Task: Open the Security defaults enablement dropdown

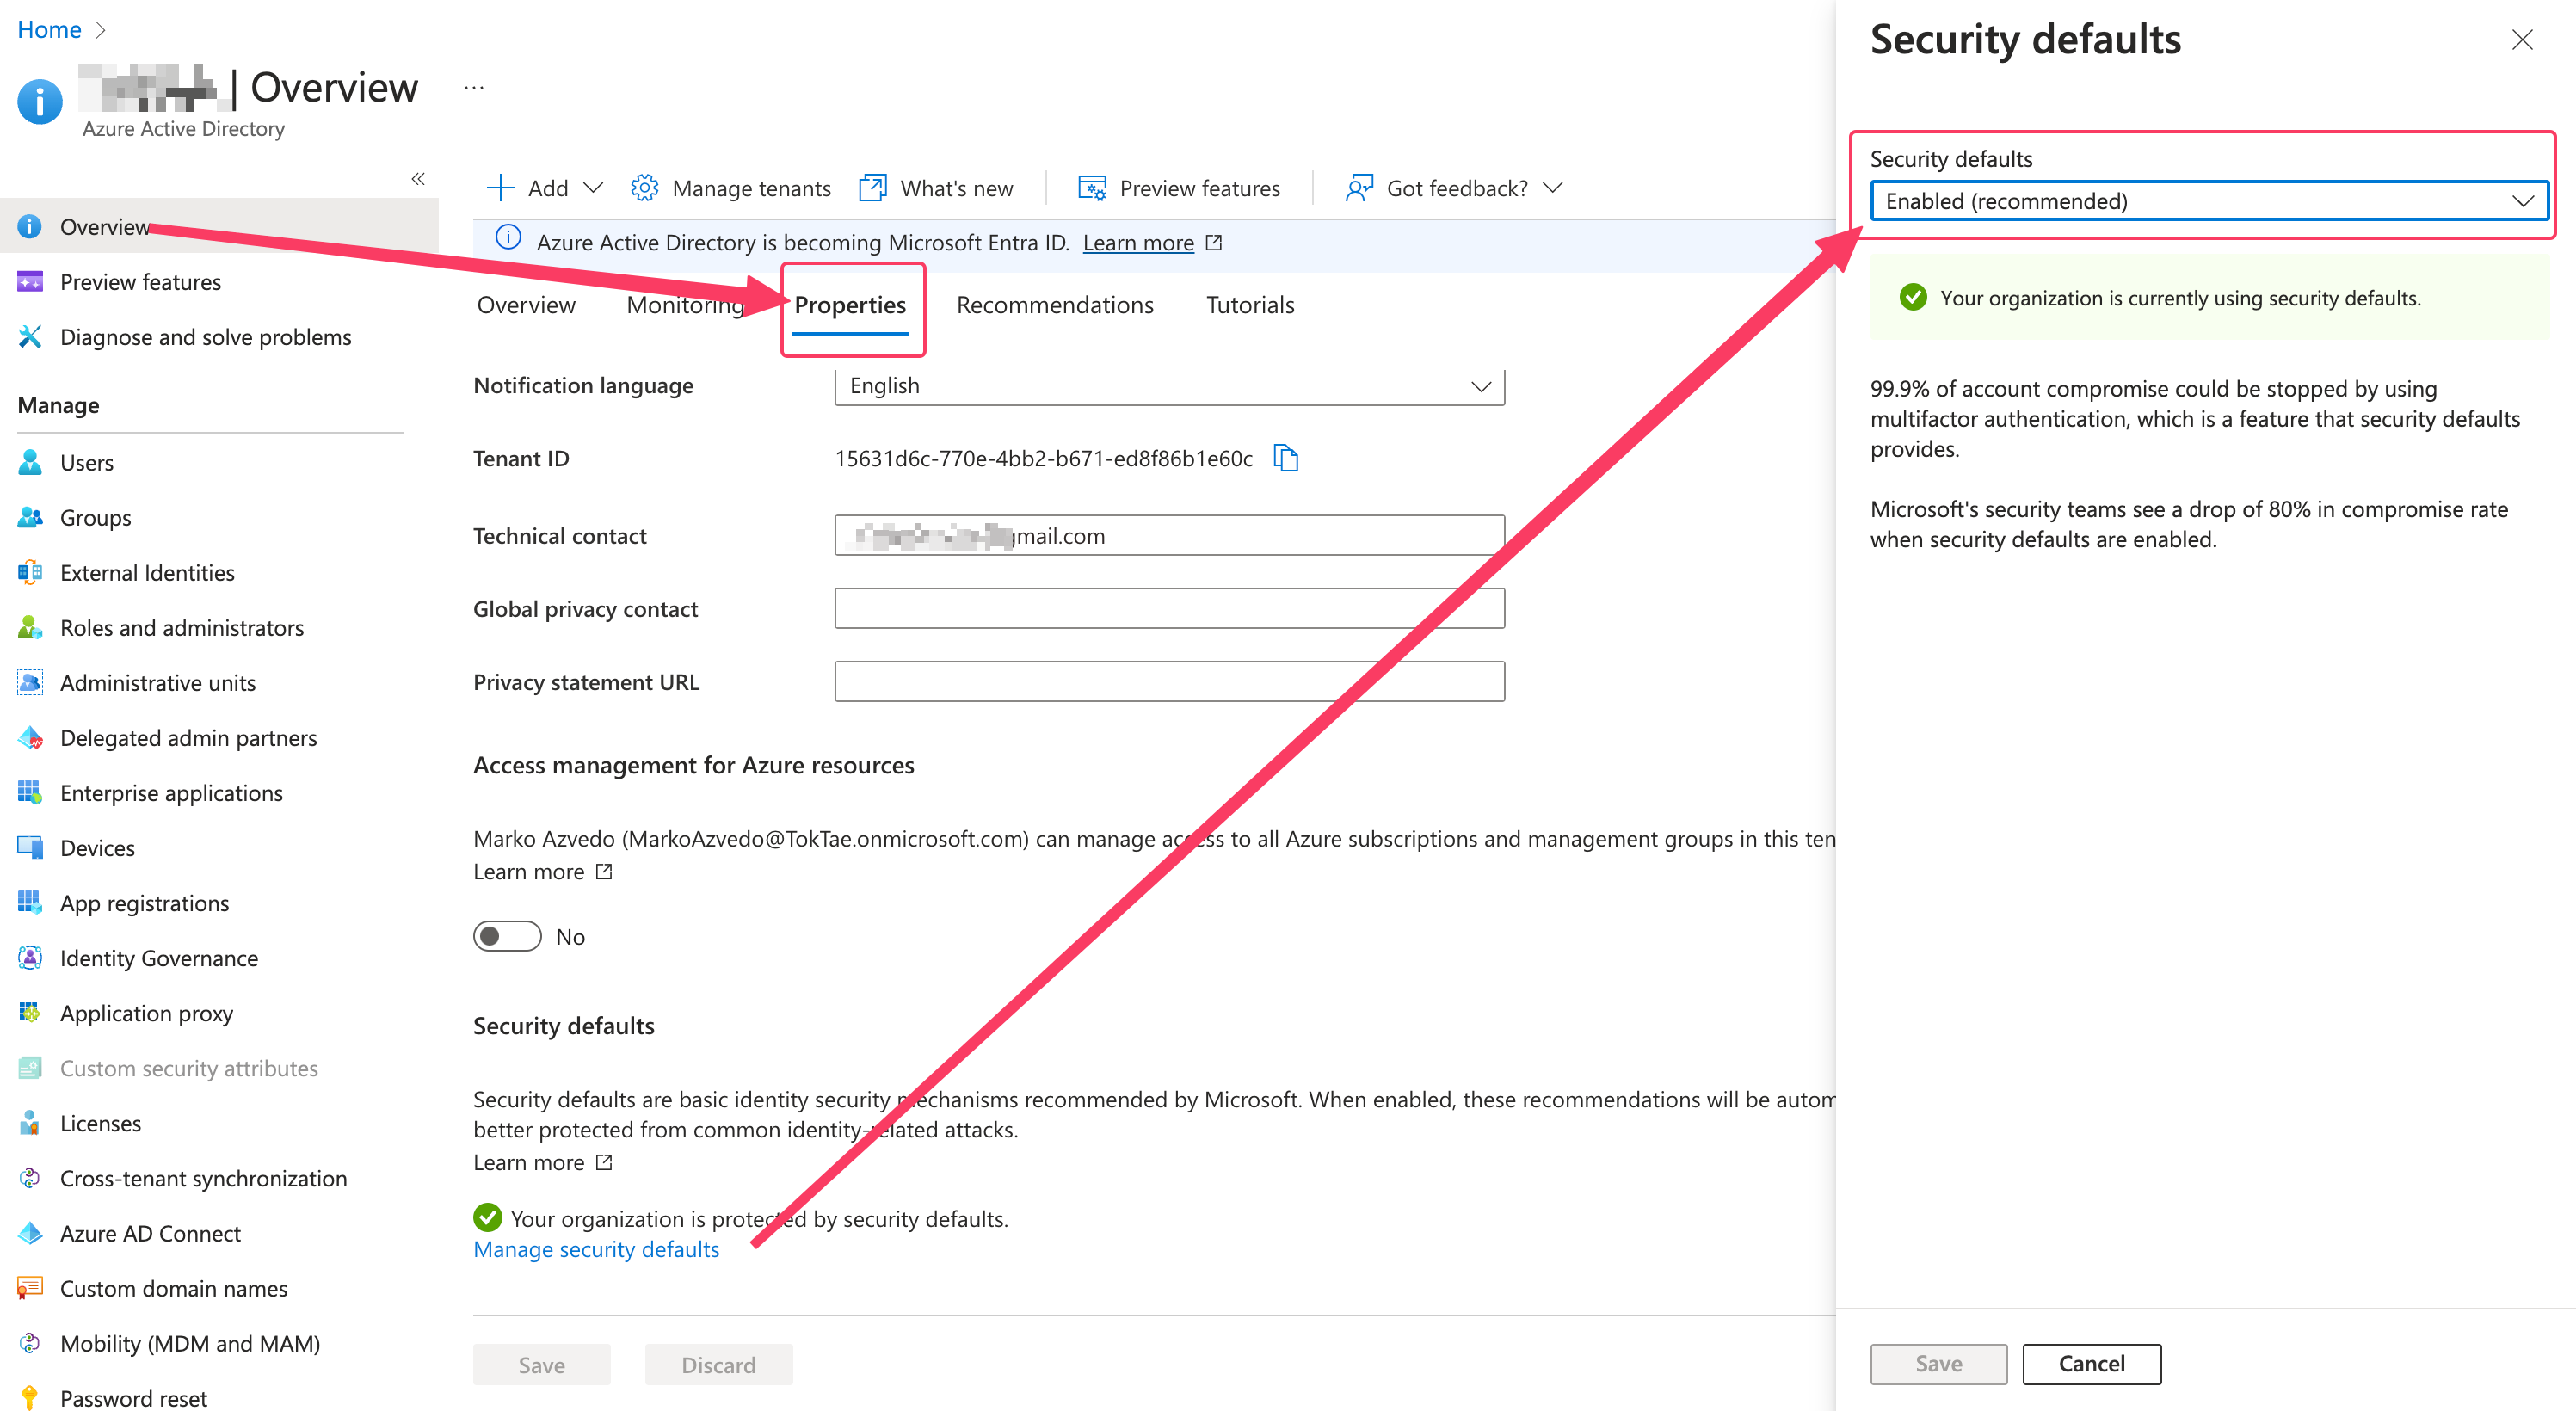Action: pos(2210,200)
